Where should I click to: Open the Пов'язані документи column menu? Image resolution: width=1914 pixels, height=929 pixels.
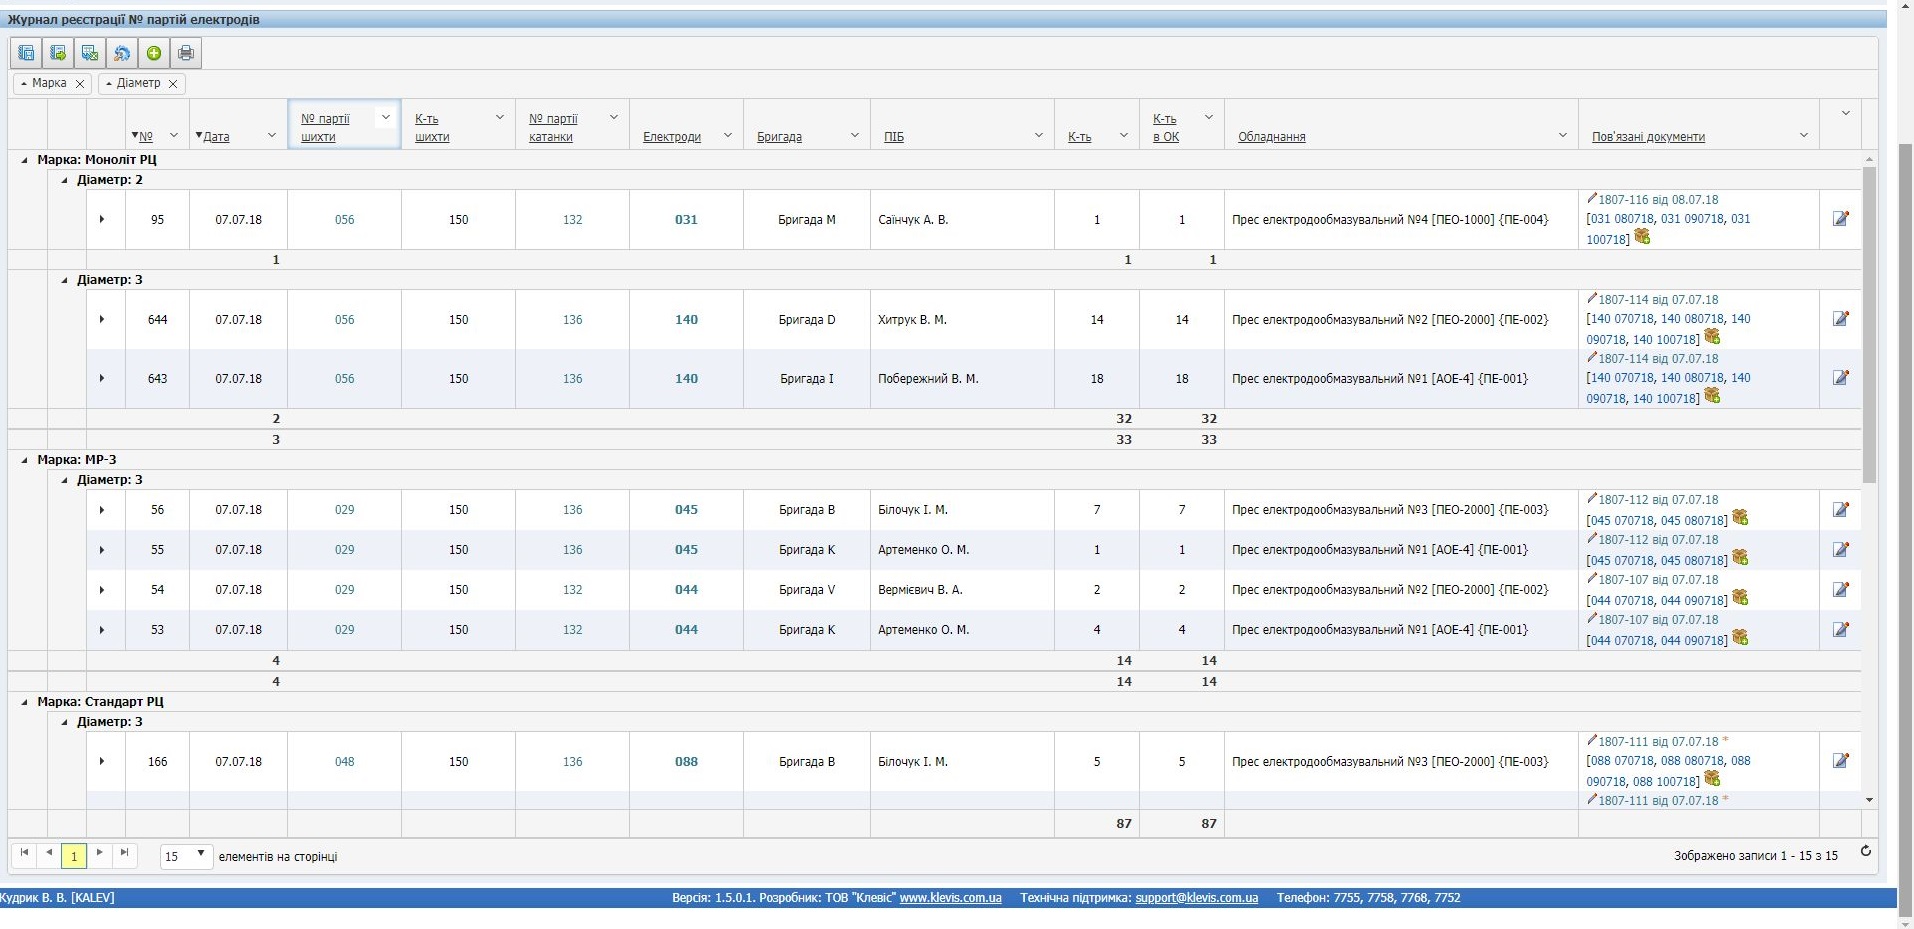click(x=1803, y=136)
